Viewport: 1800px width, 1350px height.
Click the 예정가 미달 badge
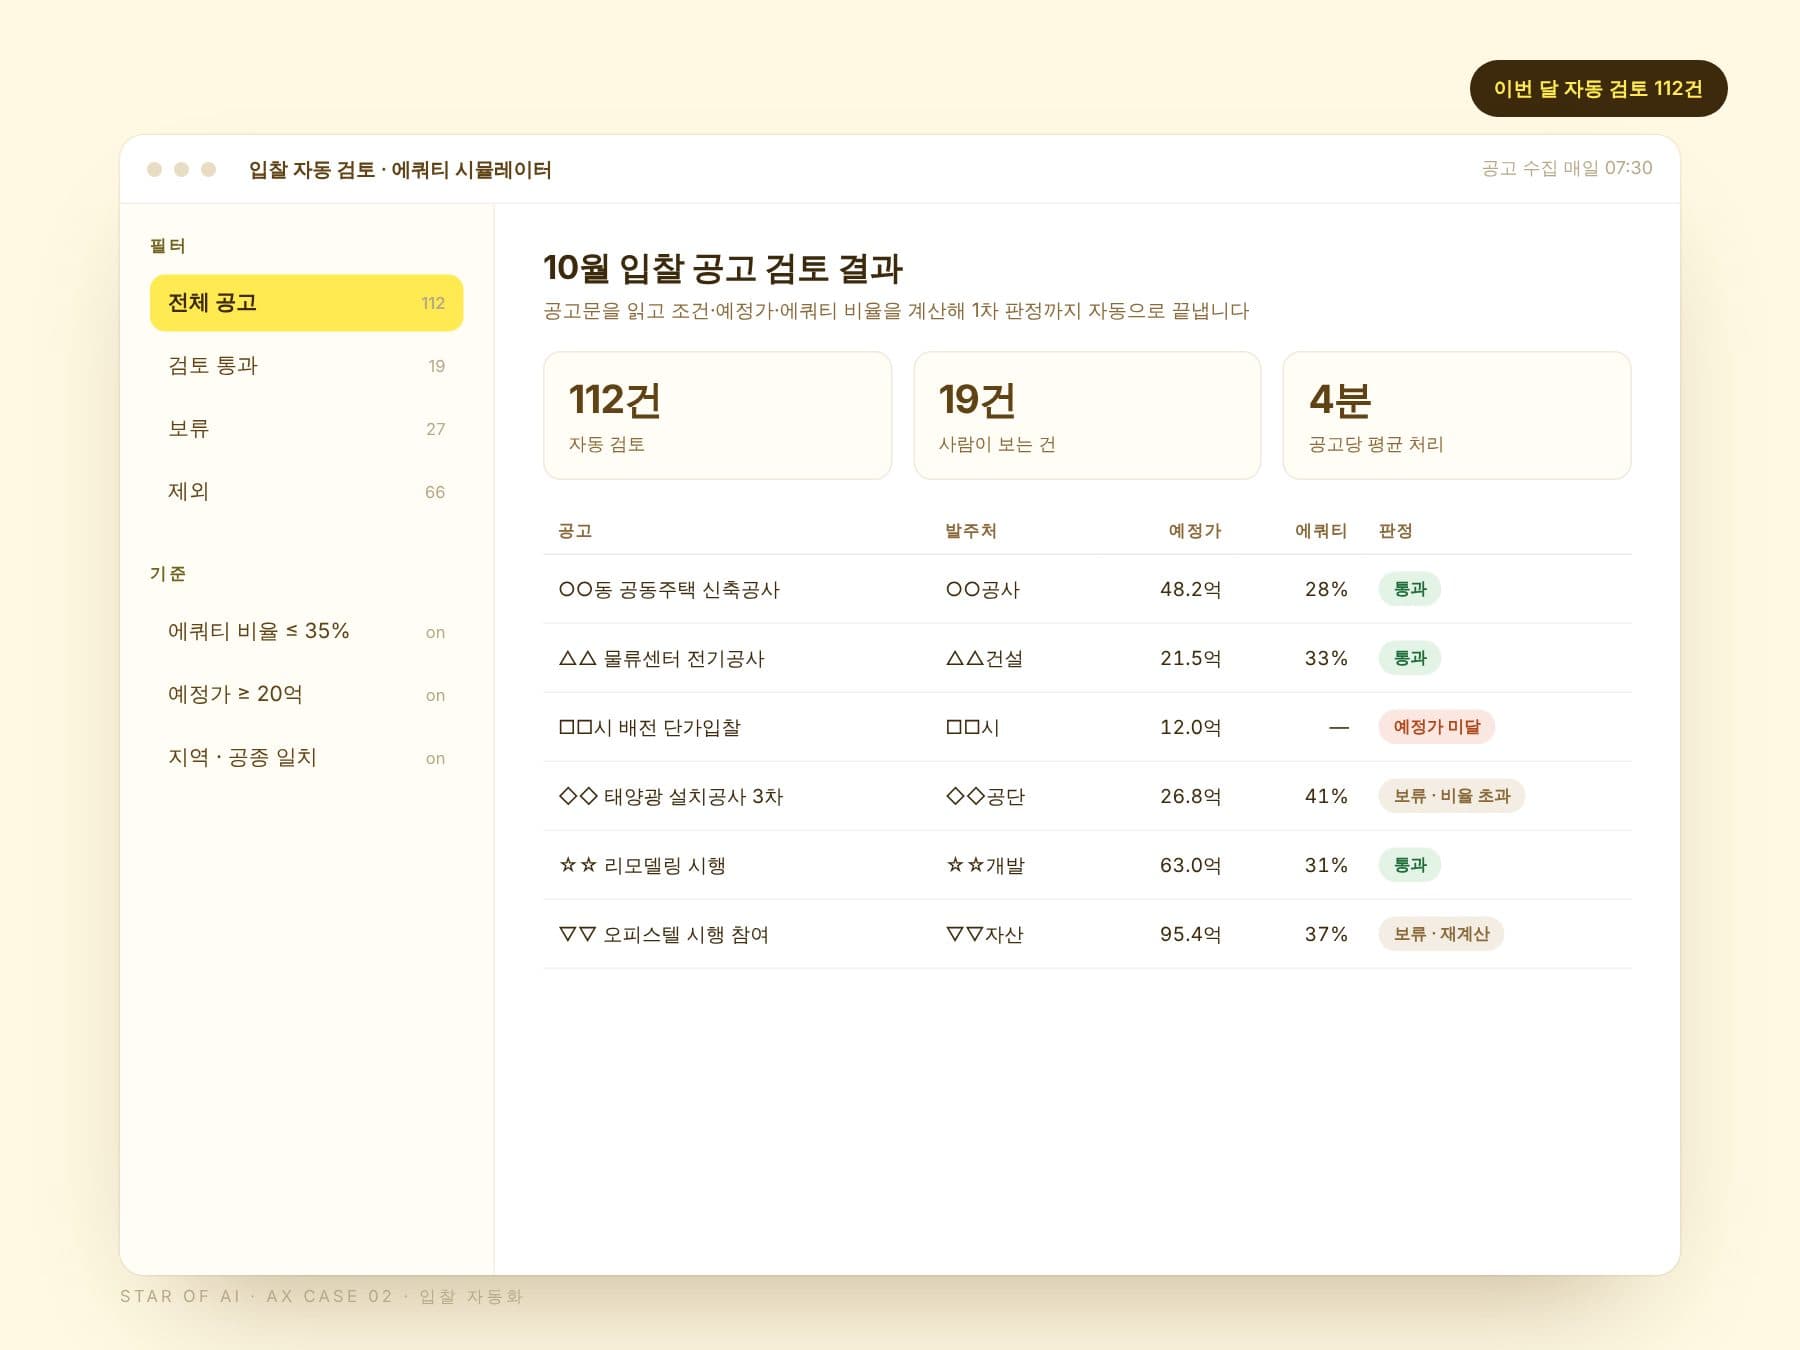[1437, 727]
